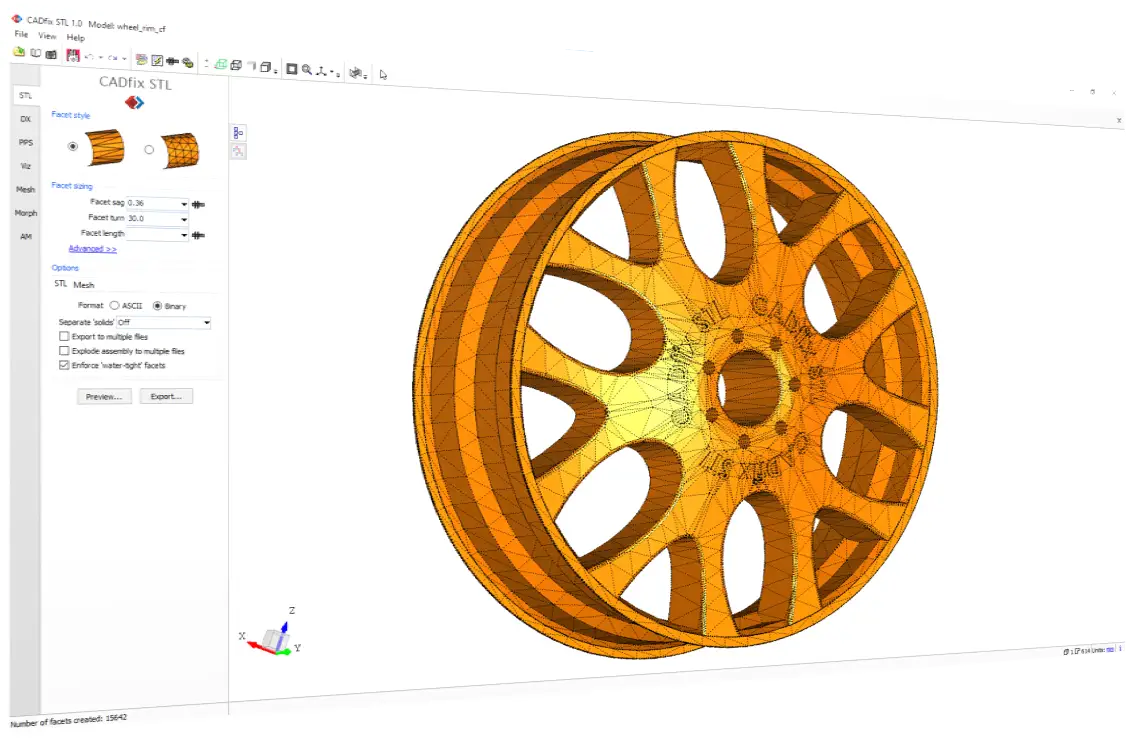Viewport: 1142px width, 744px height.
Task: Click the grey corner bracket icon
Action: coord(251,66)
